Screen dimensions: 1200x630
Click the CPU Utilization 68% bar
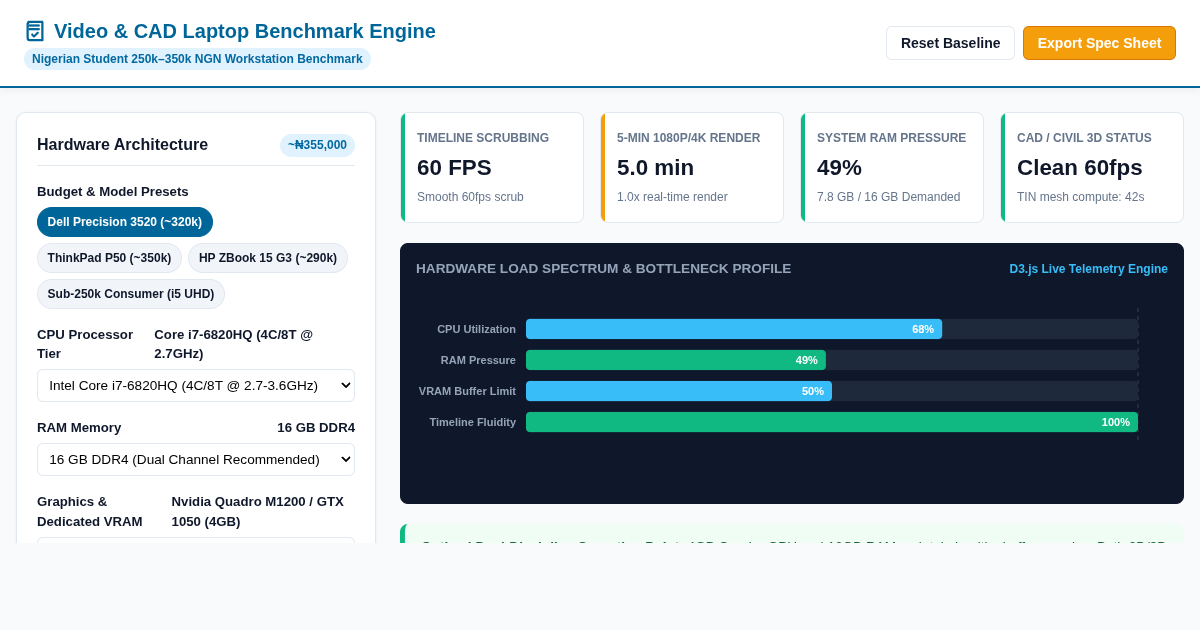(x=734, y=329)
